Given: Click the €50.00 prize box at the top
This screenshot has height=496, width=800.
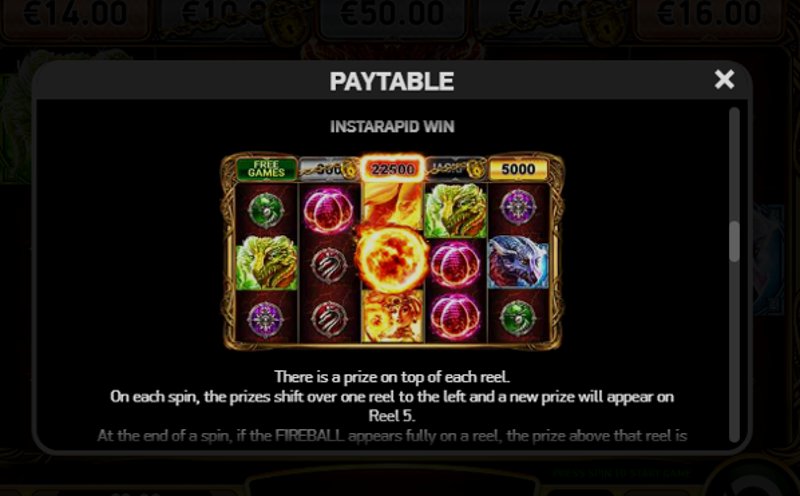Looking at the screenshot, I should click(x=392, y=15).
